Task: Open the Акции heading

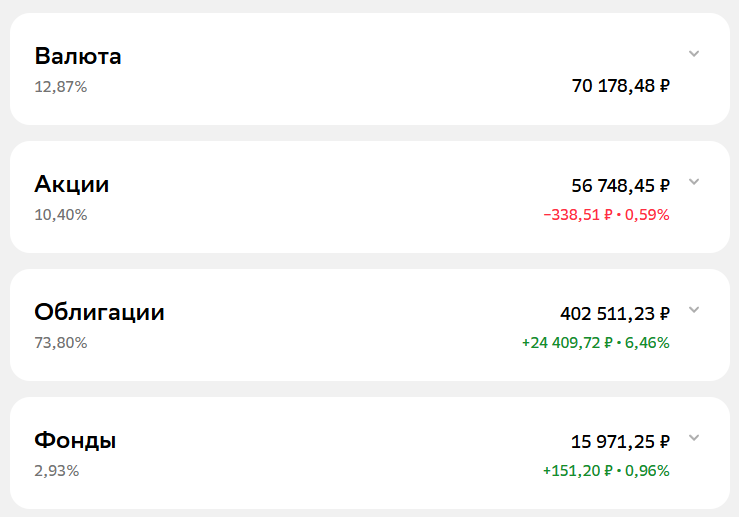Action: 72,184
